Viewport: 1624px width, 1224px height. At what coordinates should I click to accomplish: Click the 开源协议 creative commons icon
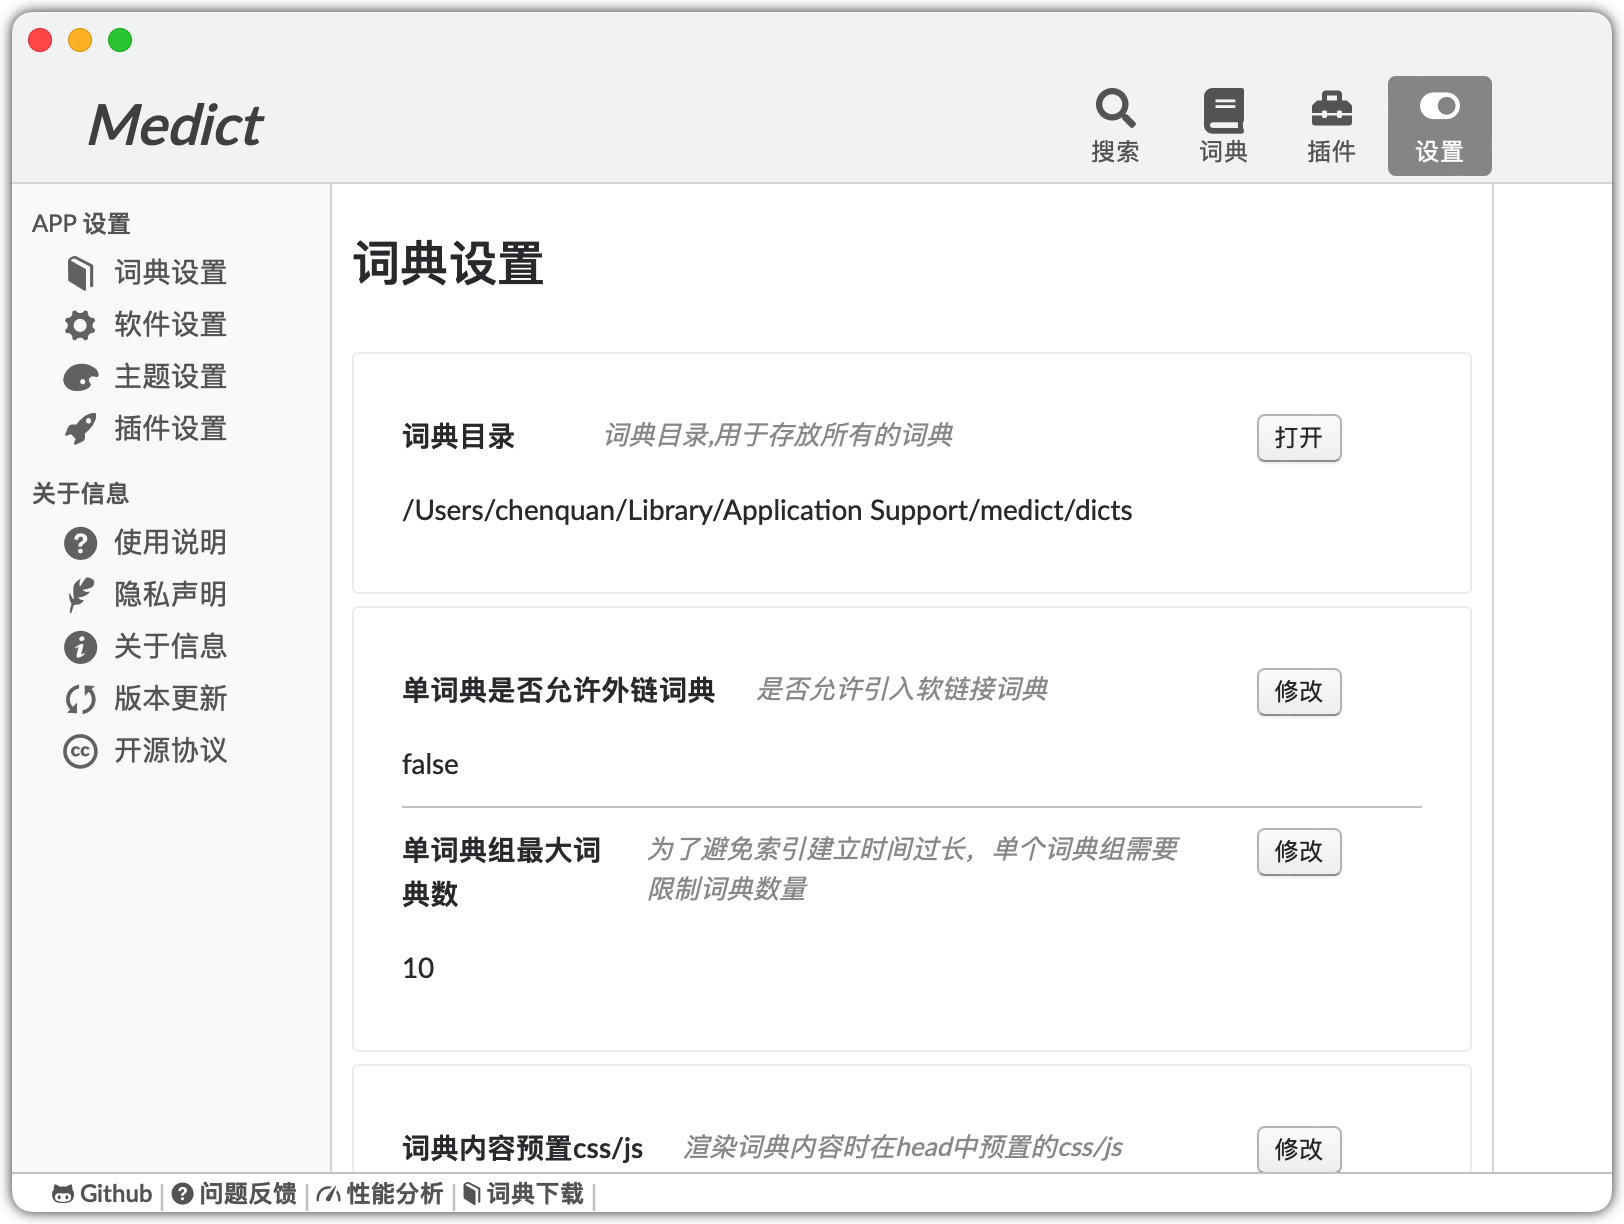(80, 751)
